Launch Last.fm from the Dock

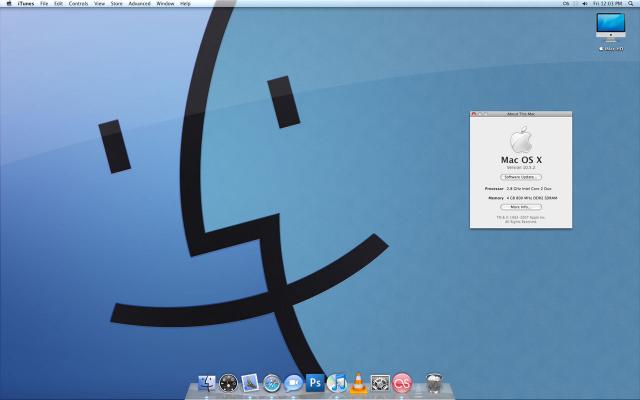point(402,383)
